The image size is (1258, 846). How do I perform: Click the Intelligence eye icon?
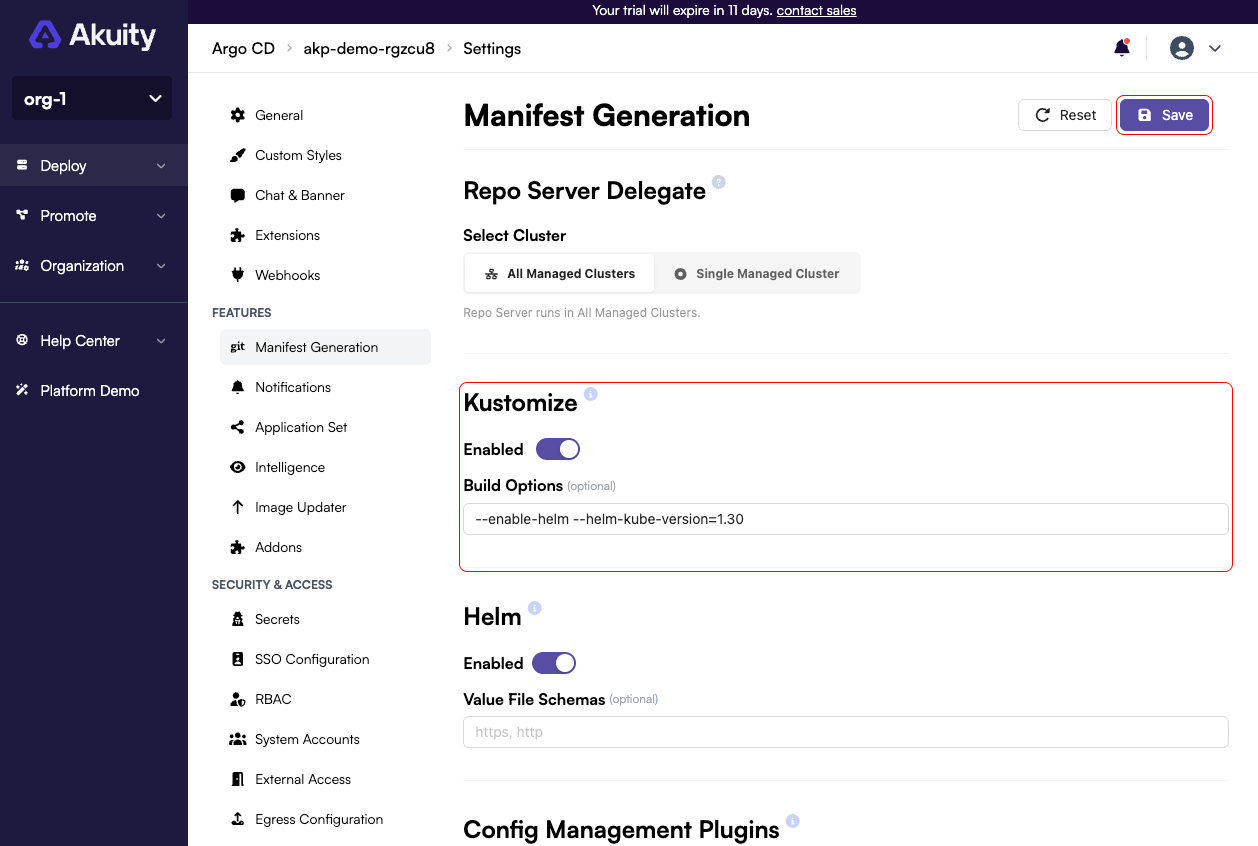click(238, 467)
